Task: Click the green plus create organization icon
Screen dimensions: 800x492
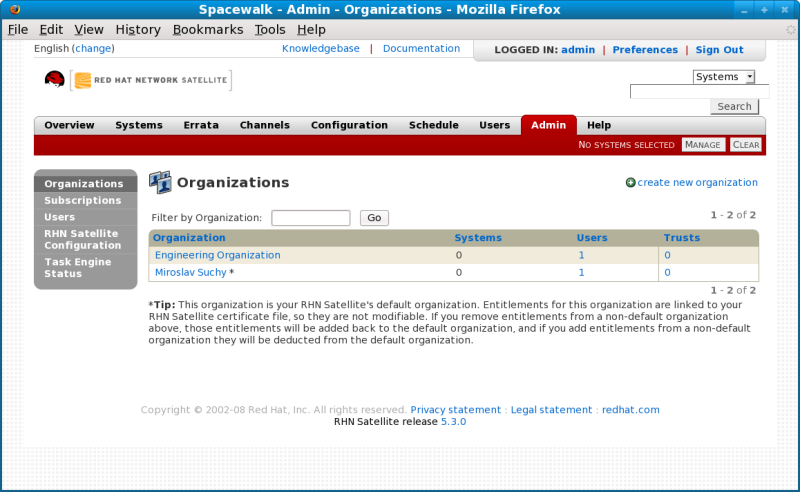Action: pyautogui.click(x=630, y=183)
